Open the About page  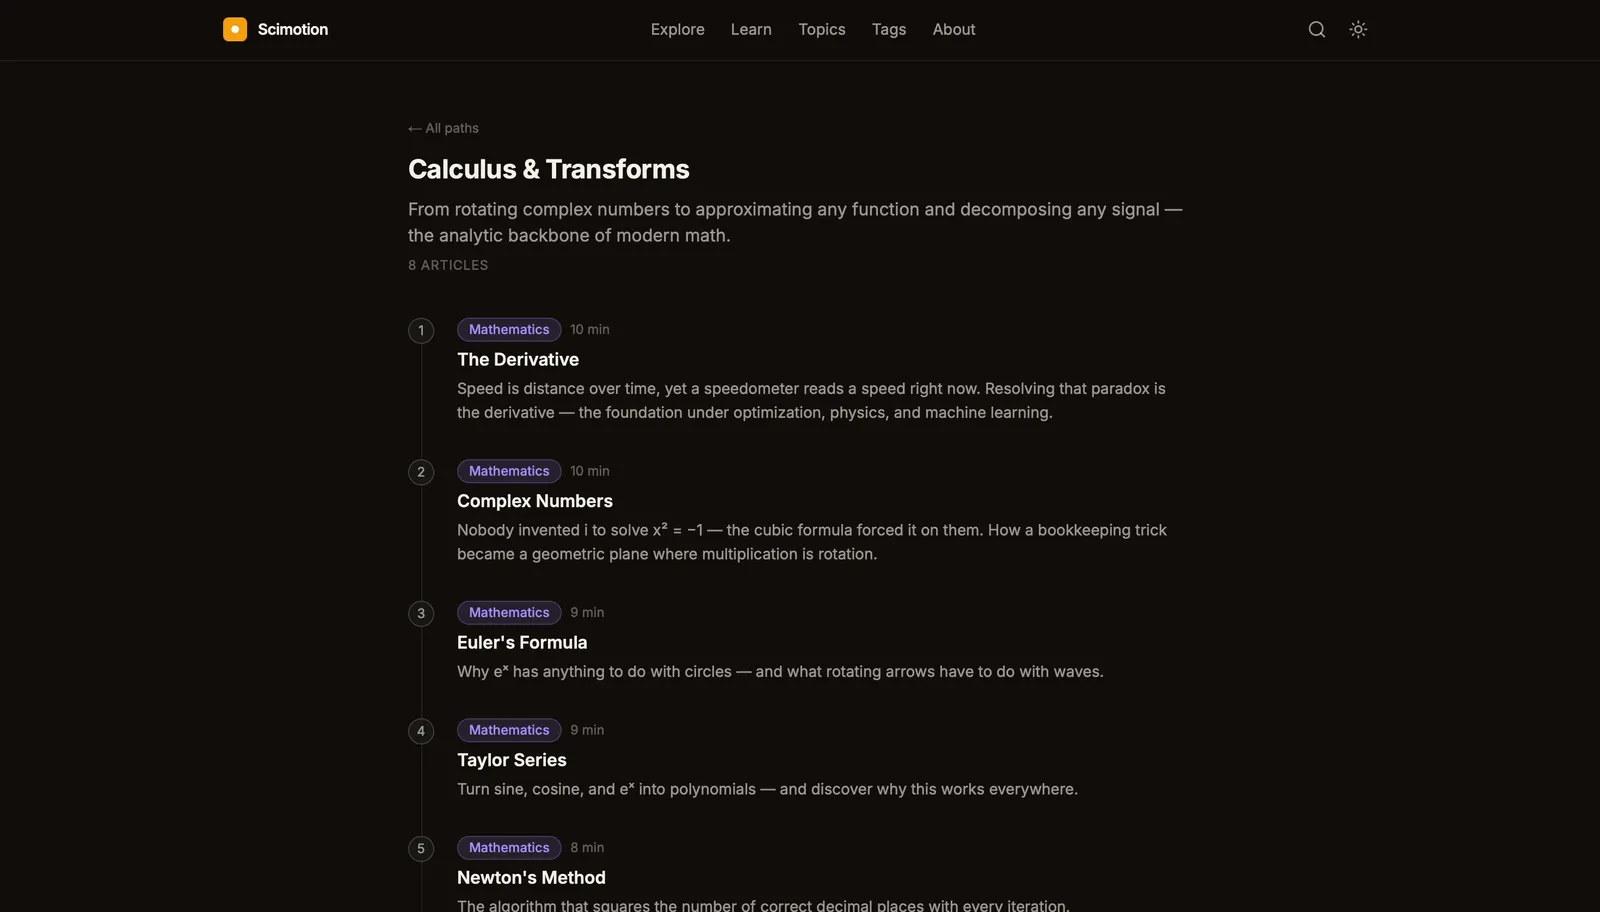click(954, 29)
